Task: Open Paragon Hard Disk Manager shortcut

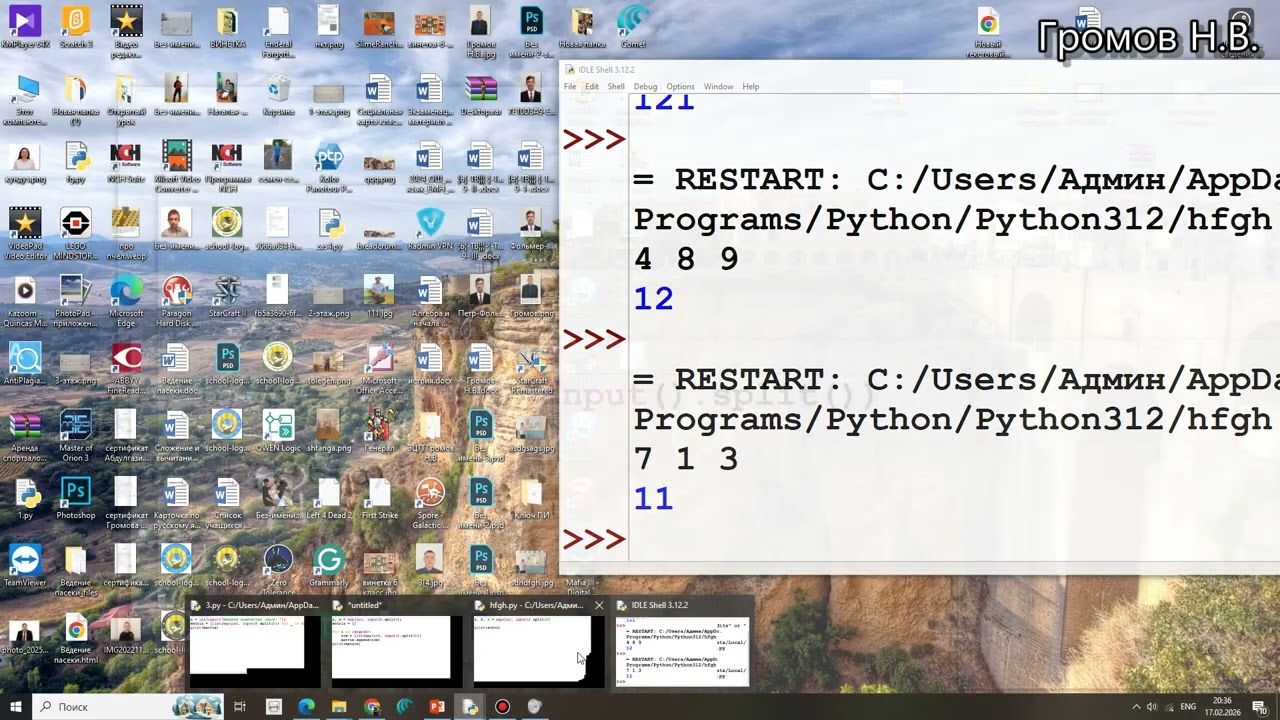Action: click(177, 302)
